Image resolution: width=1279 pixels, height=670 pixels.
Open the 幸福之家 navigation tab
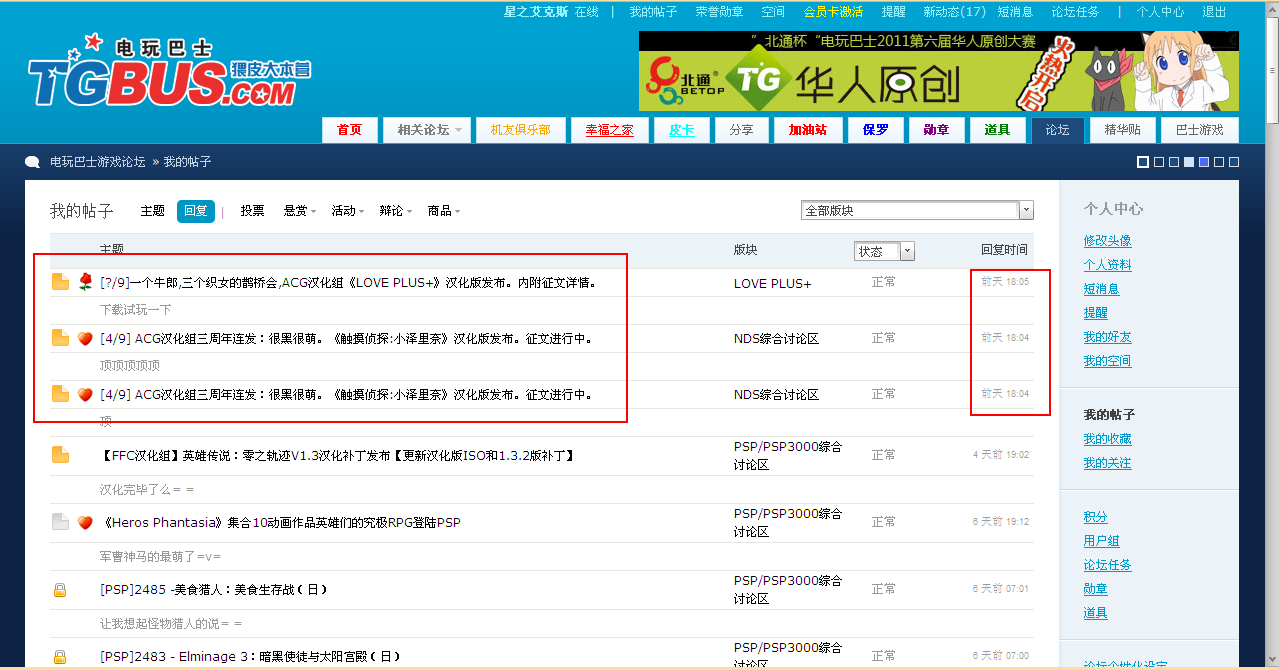pos(610,130)
